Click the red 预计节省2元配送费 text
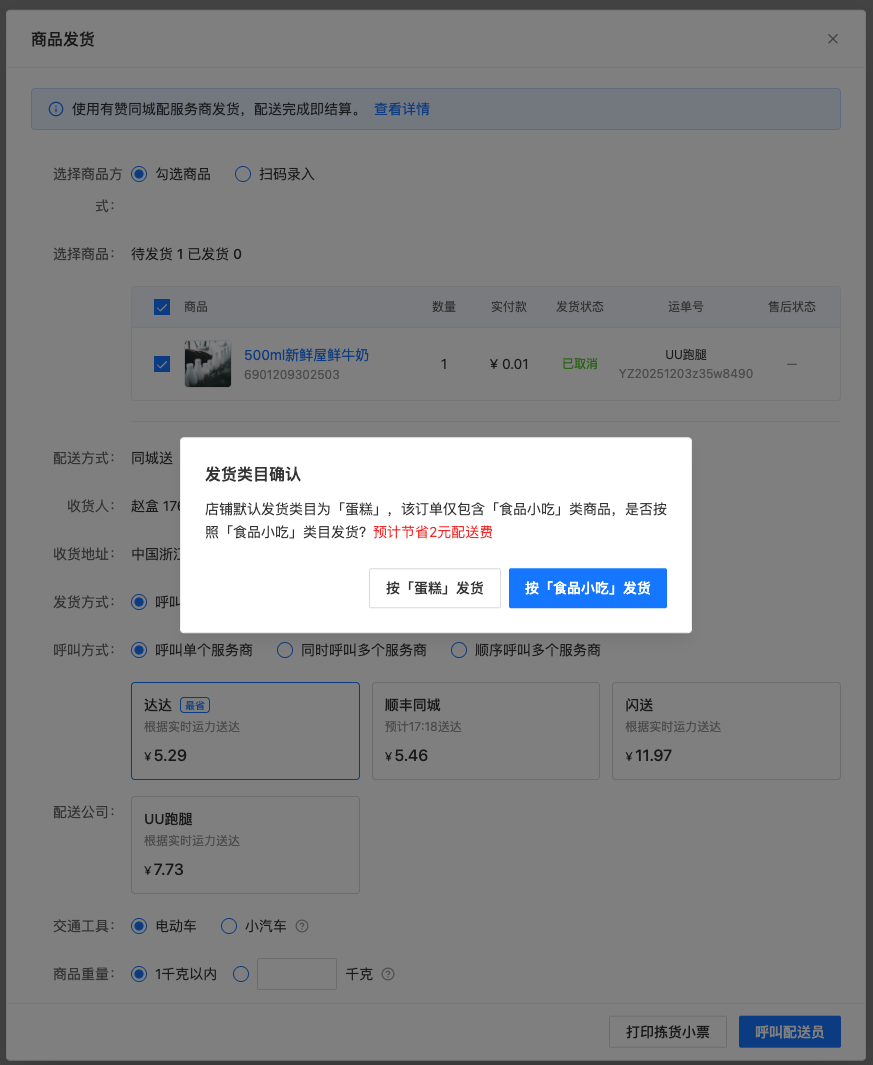The width and height of the screenshot is (873, 1065). (433, 532)
